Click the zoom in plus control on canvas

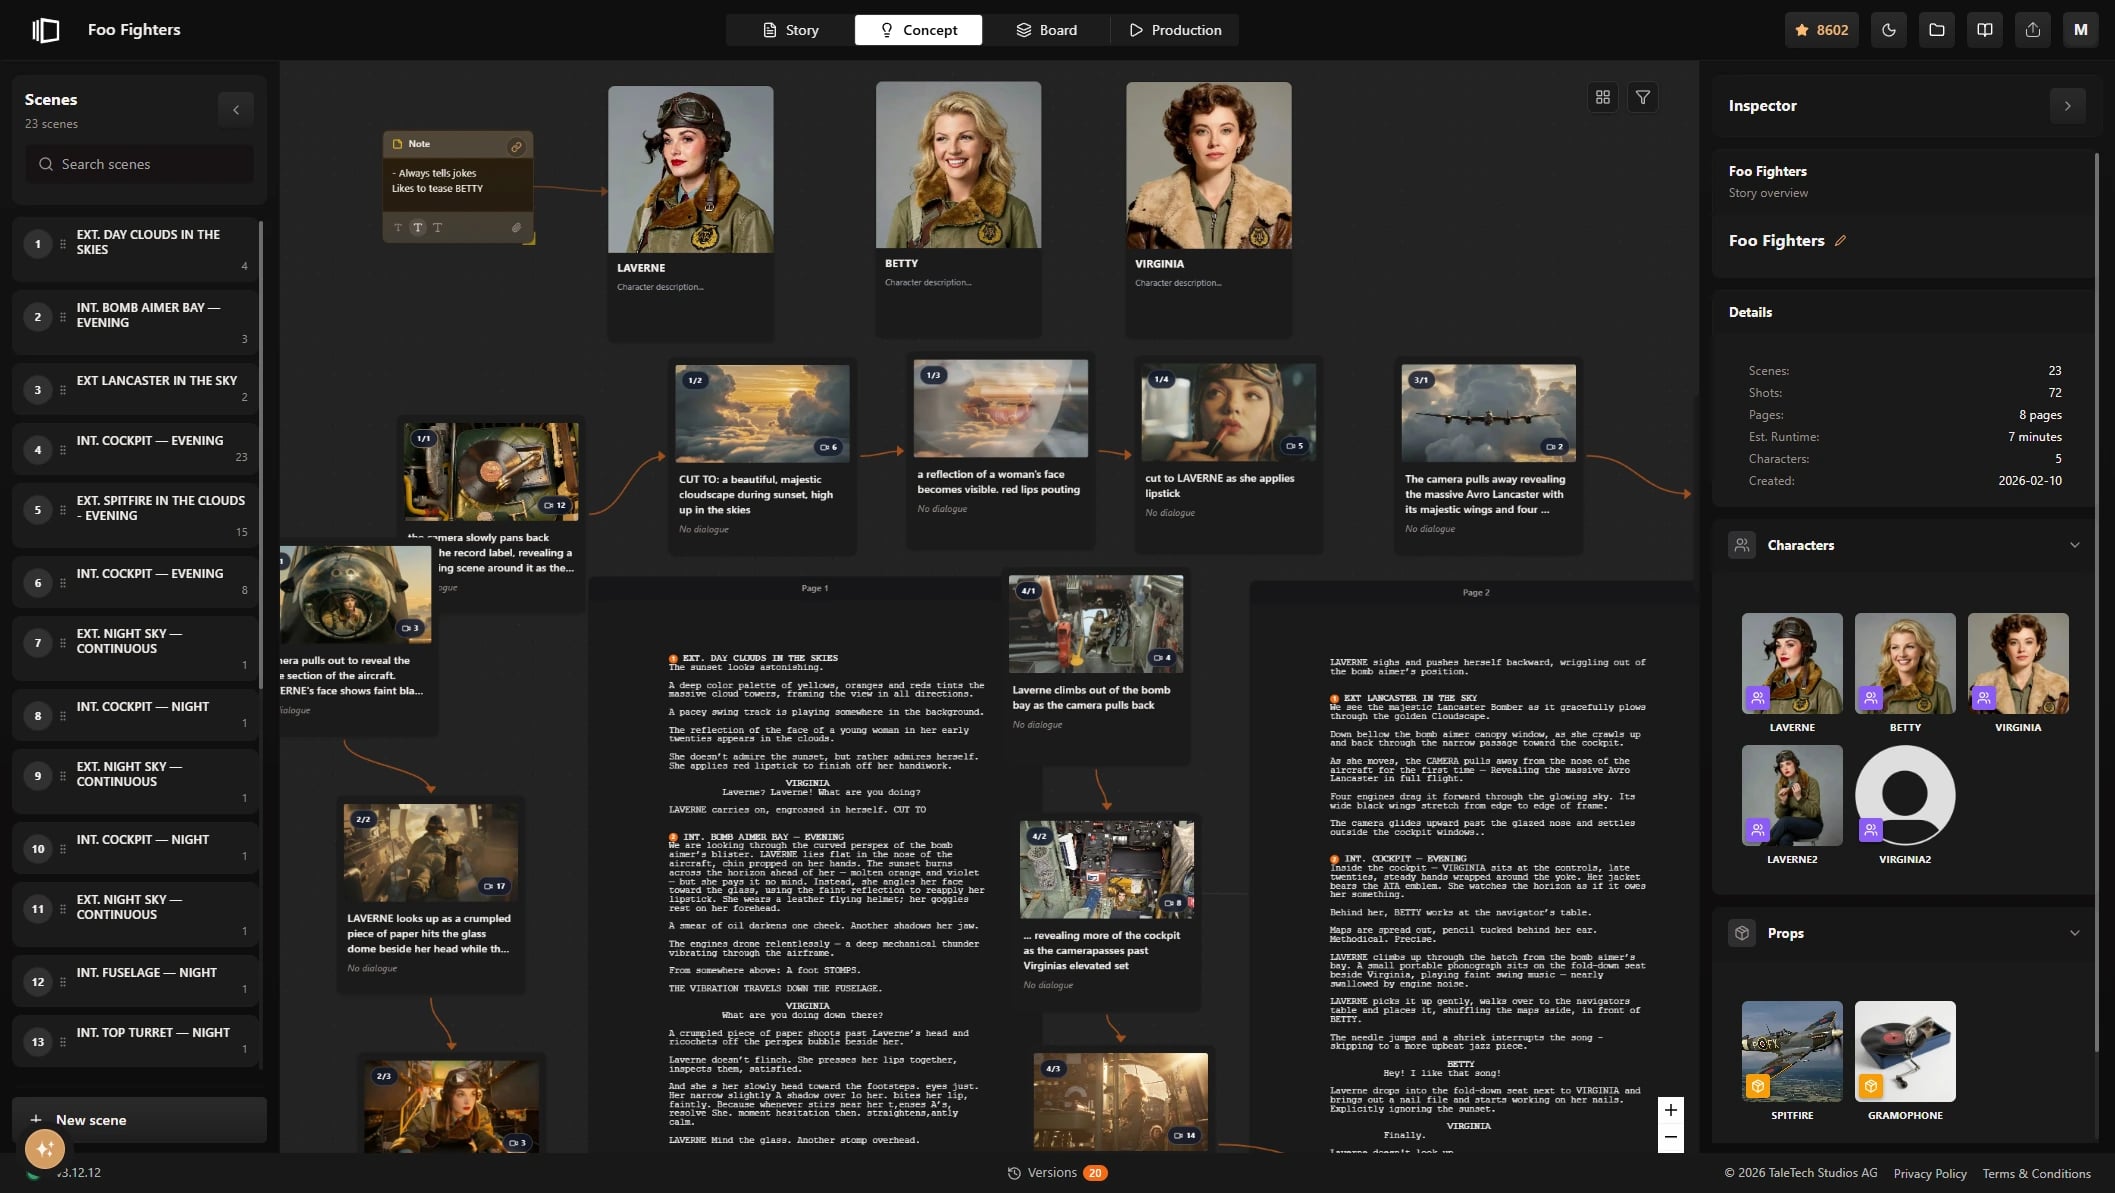click(1670, 1109)
